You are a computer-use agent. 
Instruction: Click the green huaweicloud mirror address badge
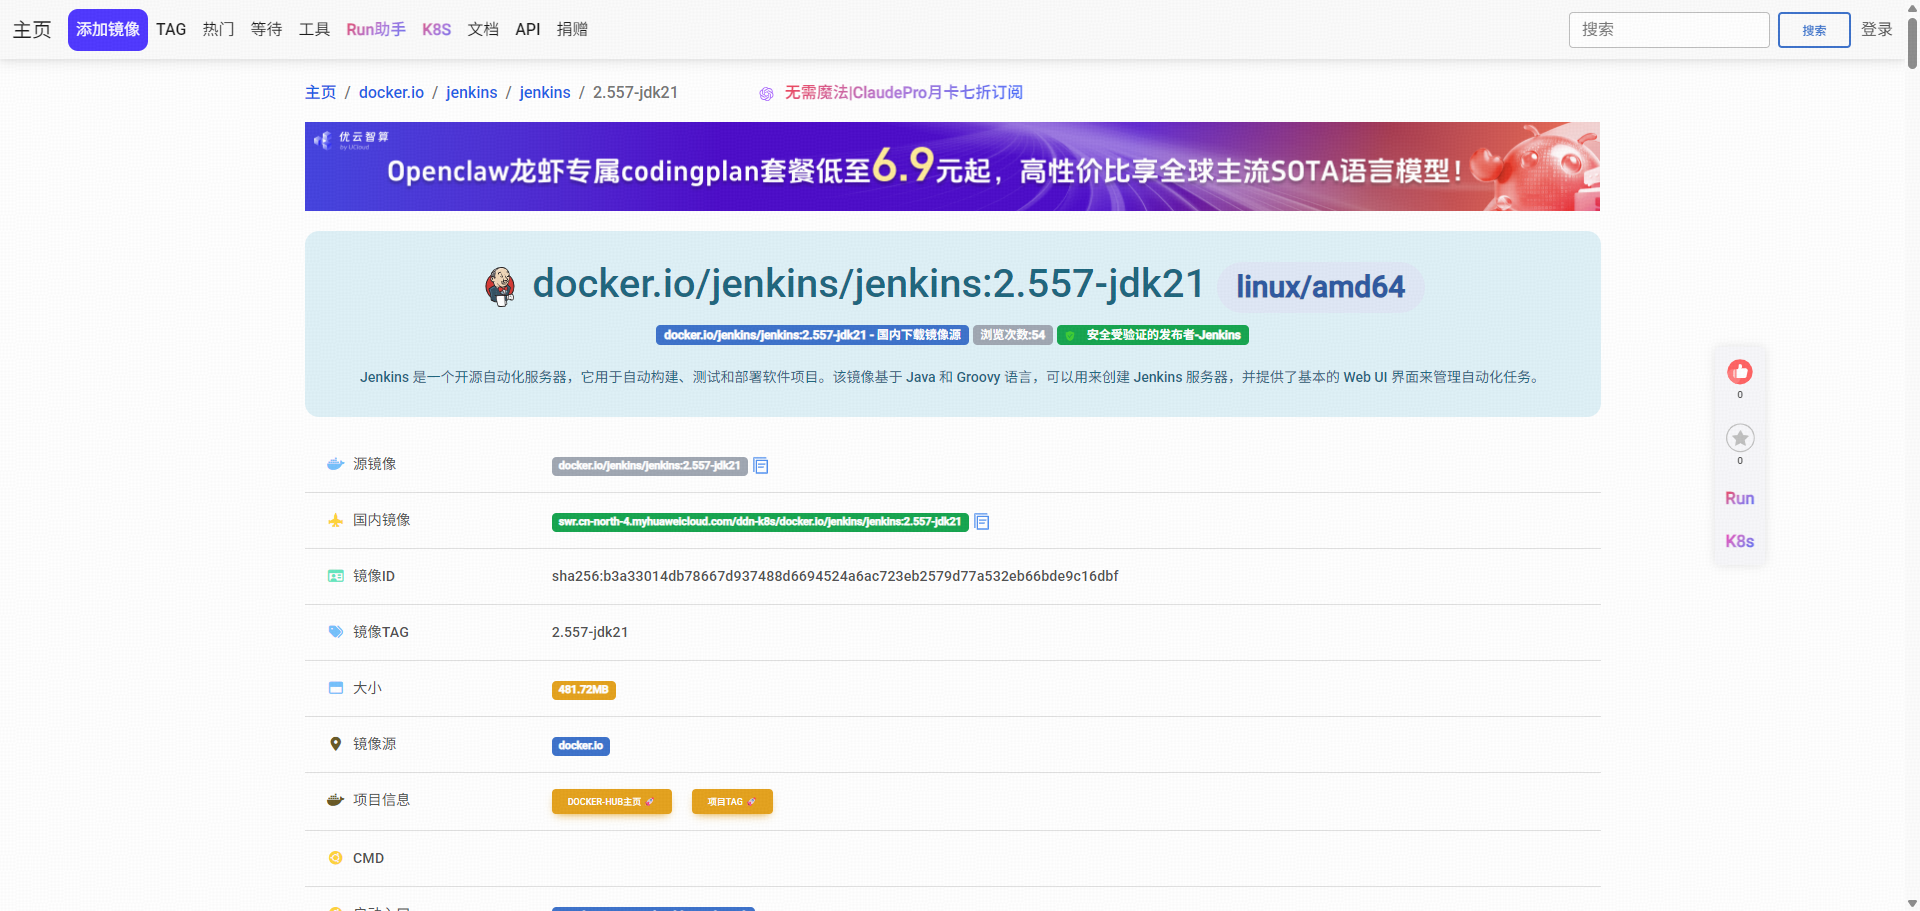point(760,522)
